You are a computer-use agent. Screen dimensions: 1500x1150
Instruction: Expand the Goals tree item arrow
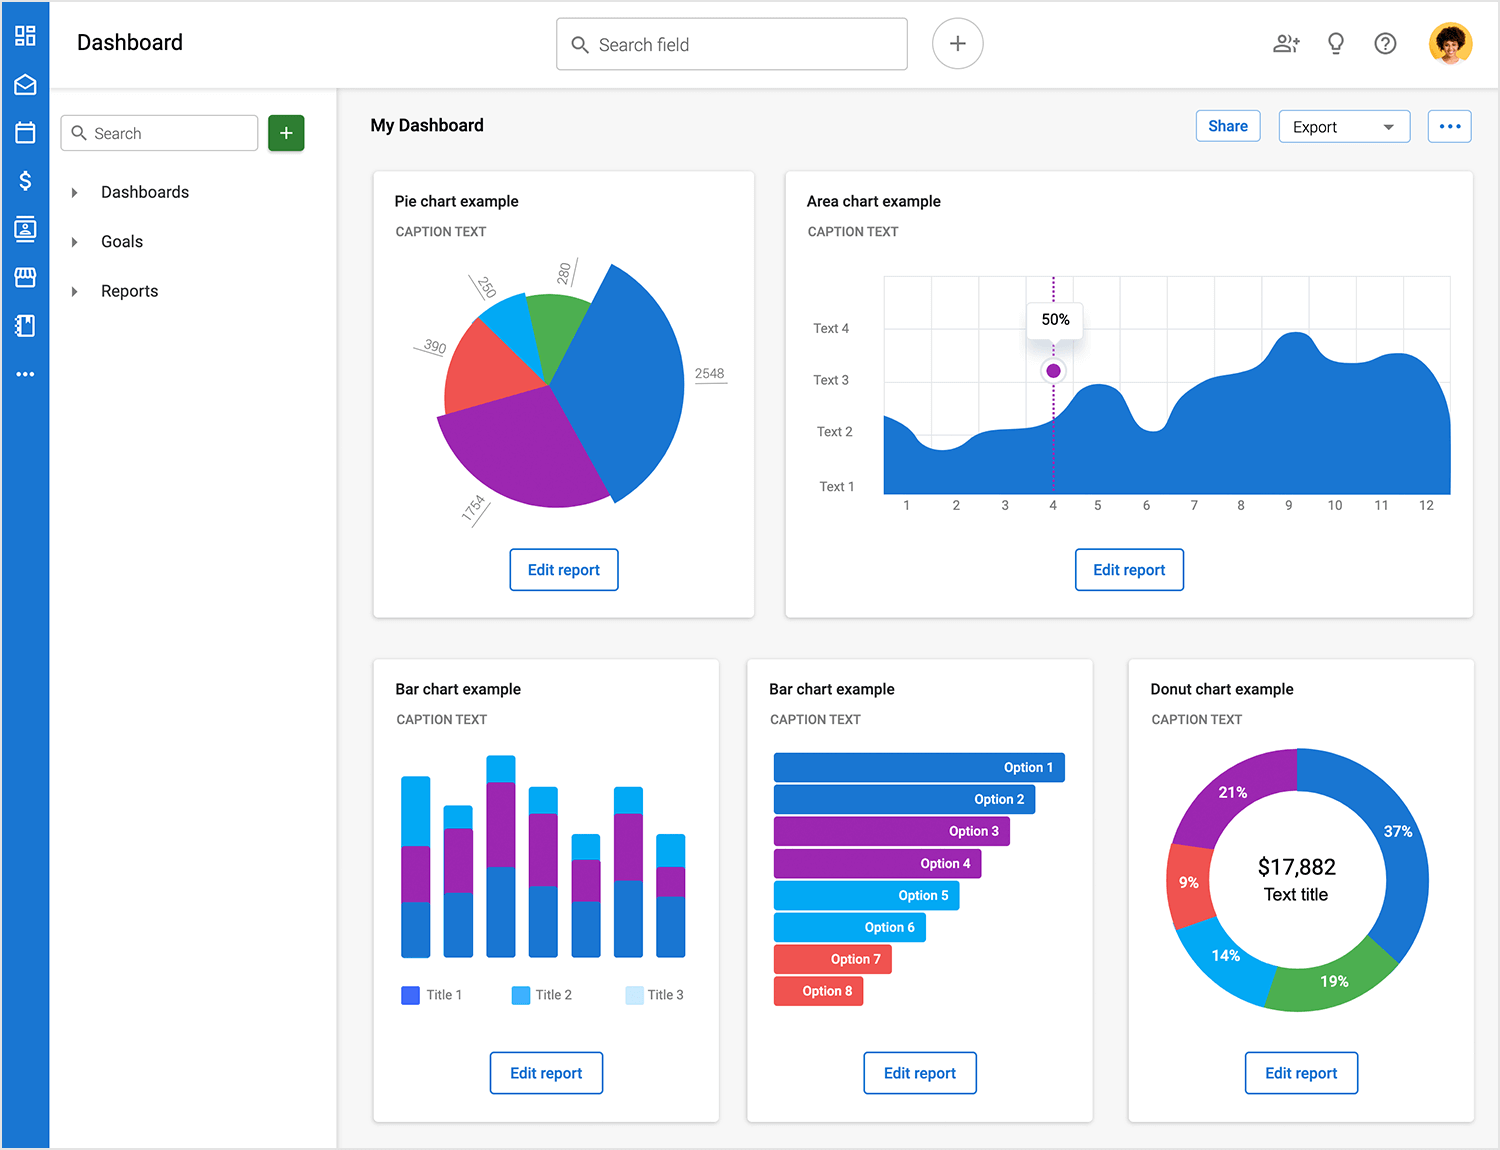click(74, 242)
